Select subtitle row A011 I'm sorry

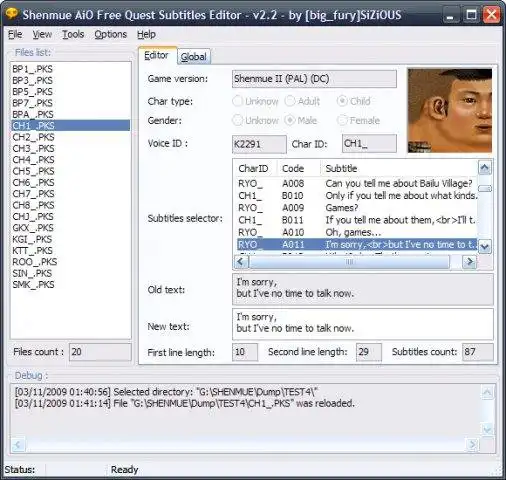[357, 245]
